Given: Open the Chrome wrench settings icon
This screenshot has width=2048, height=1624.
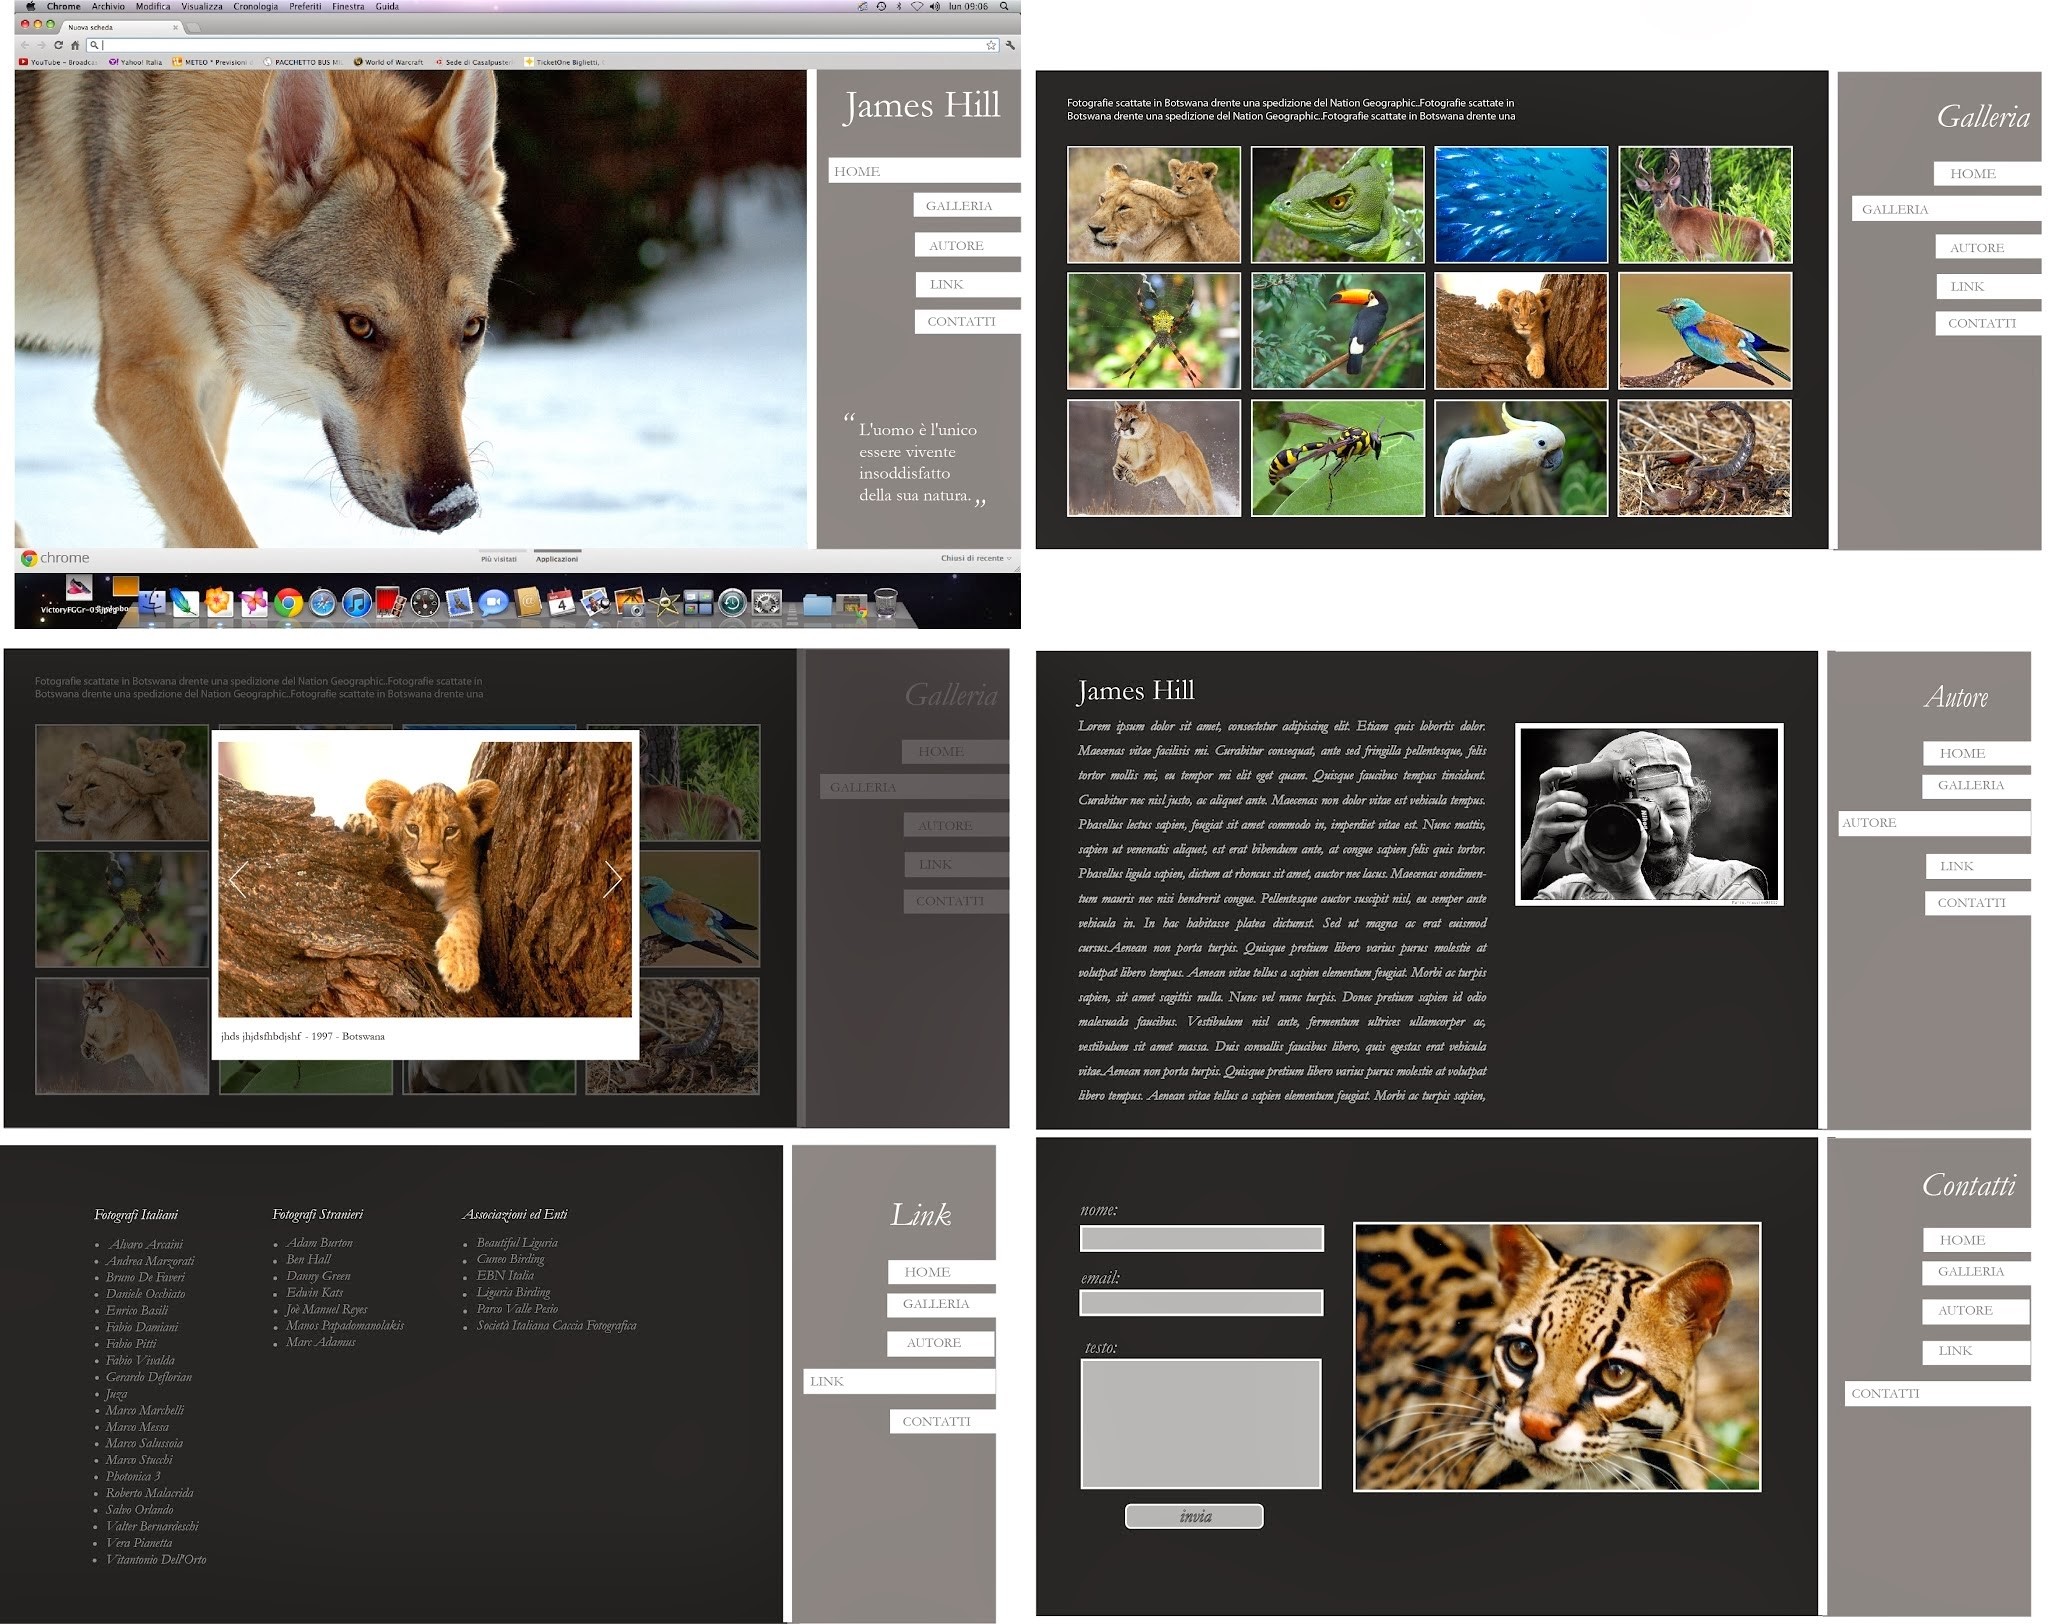Looking at the screenshot, I should coord(1010,45).
